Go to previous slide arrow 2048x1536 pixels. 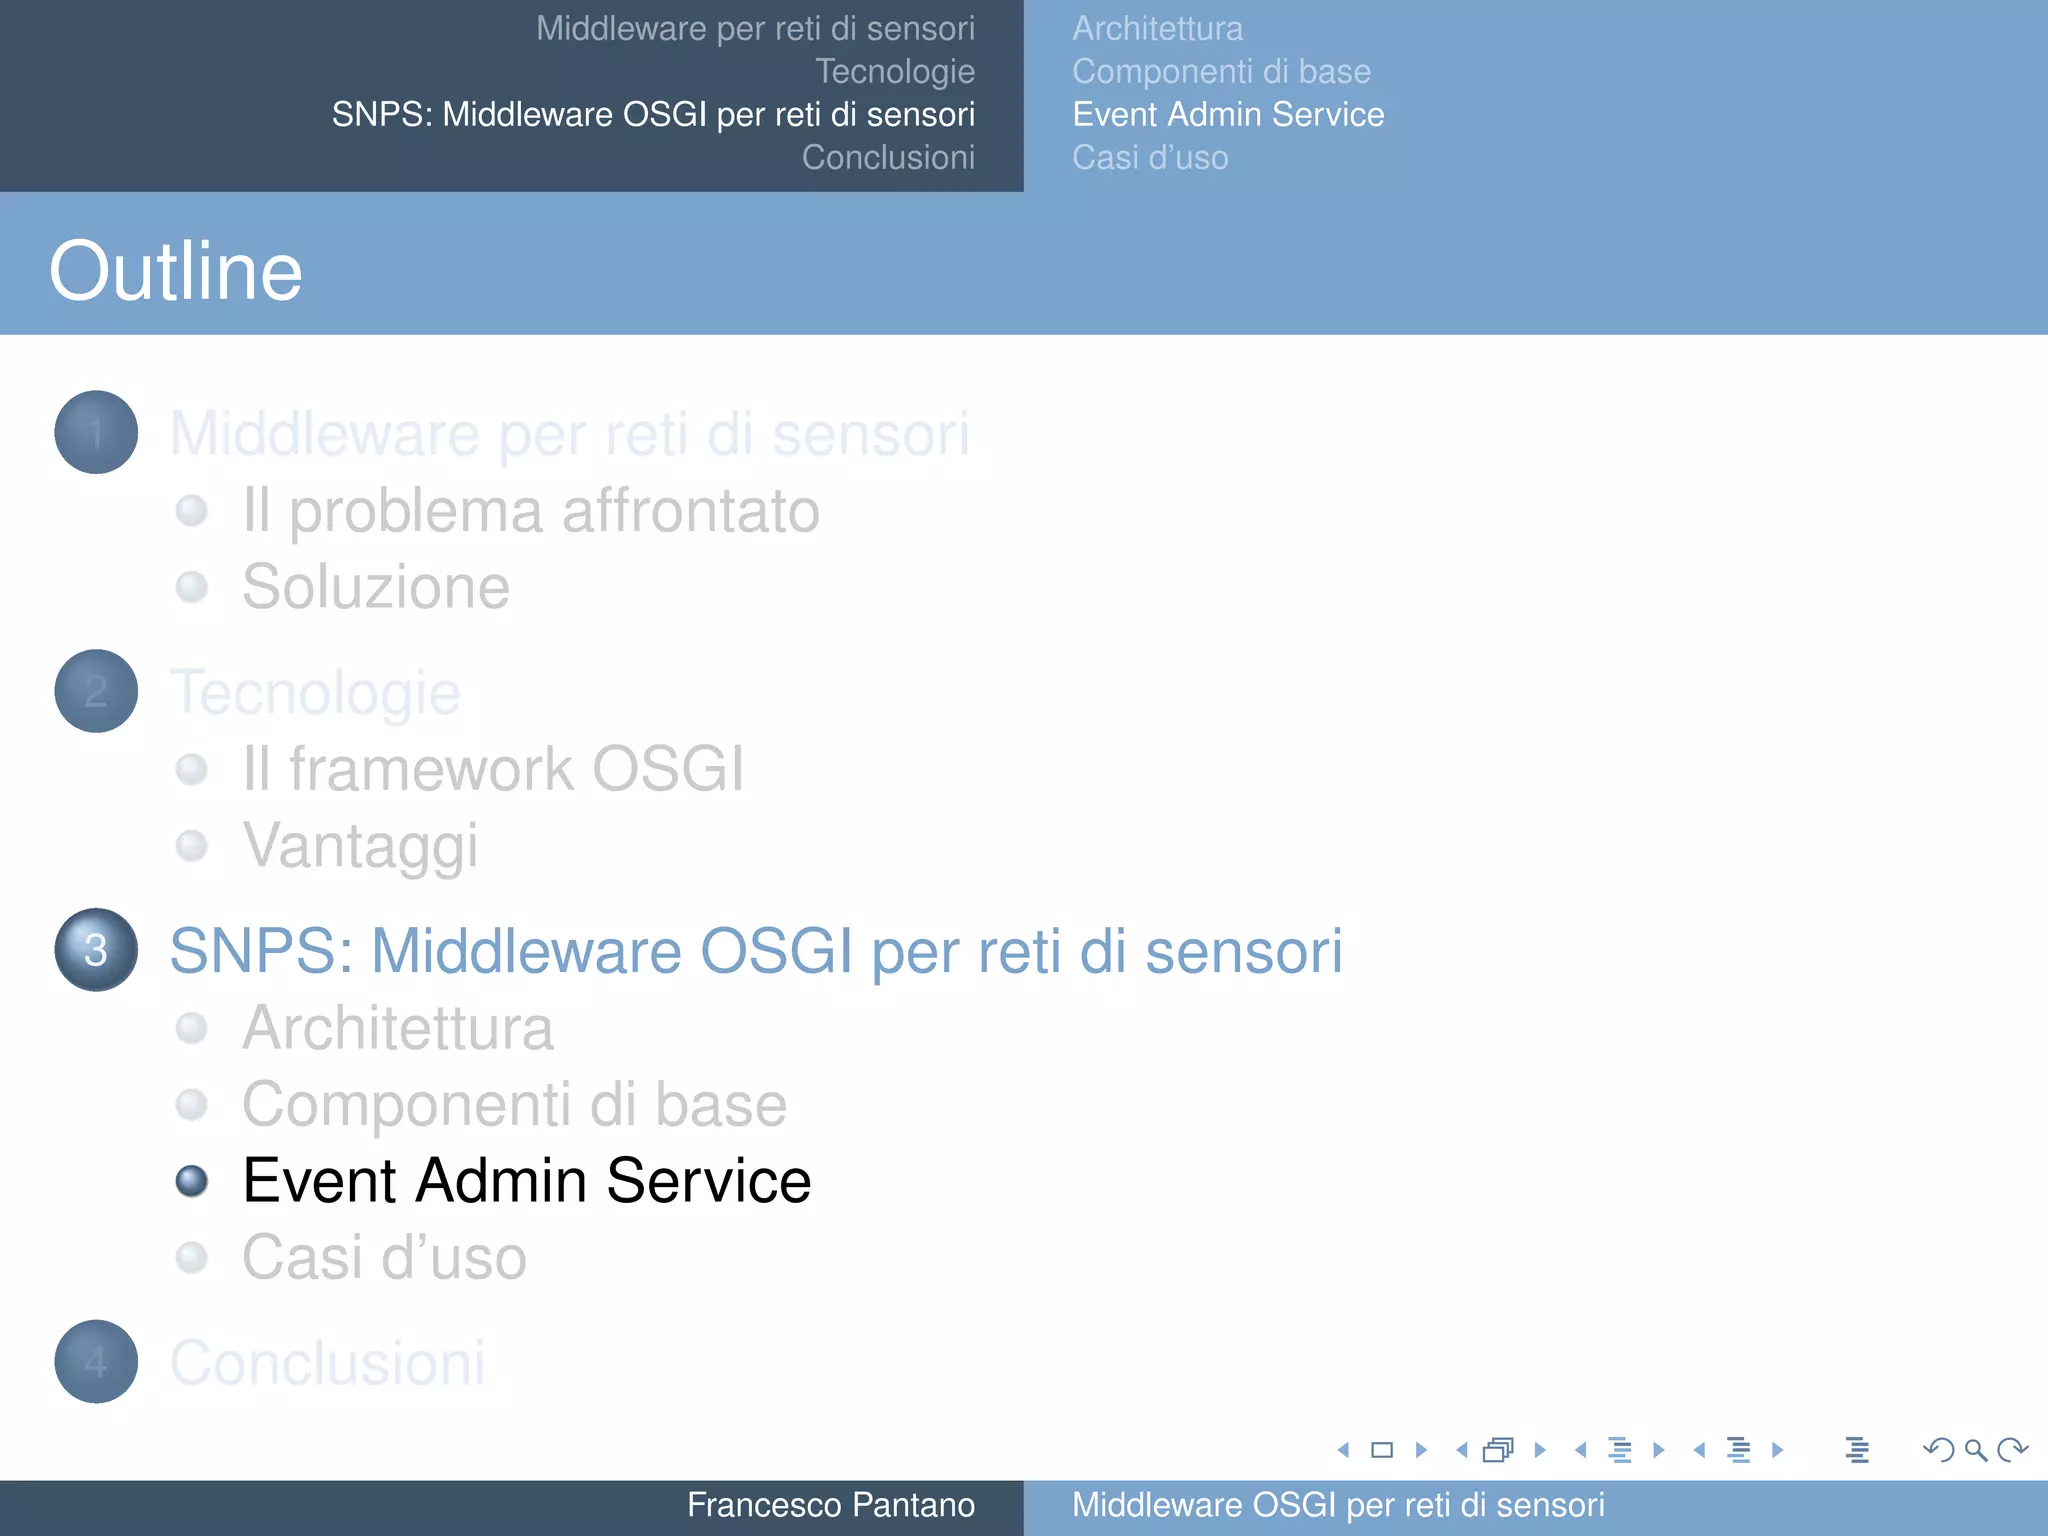click(1343, 1449)
